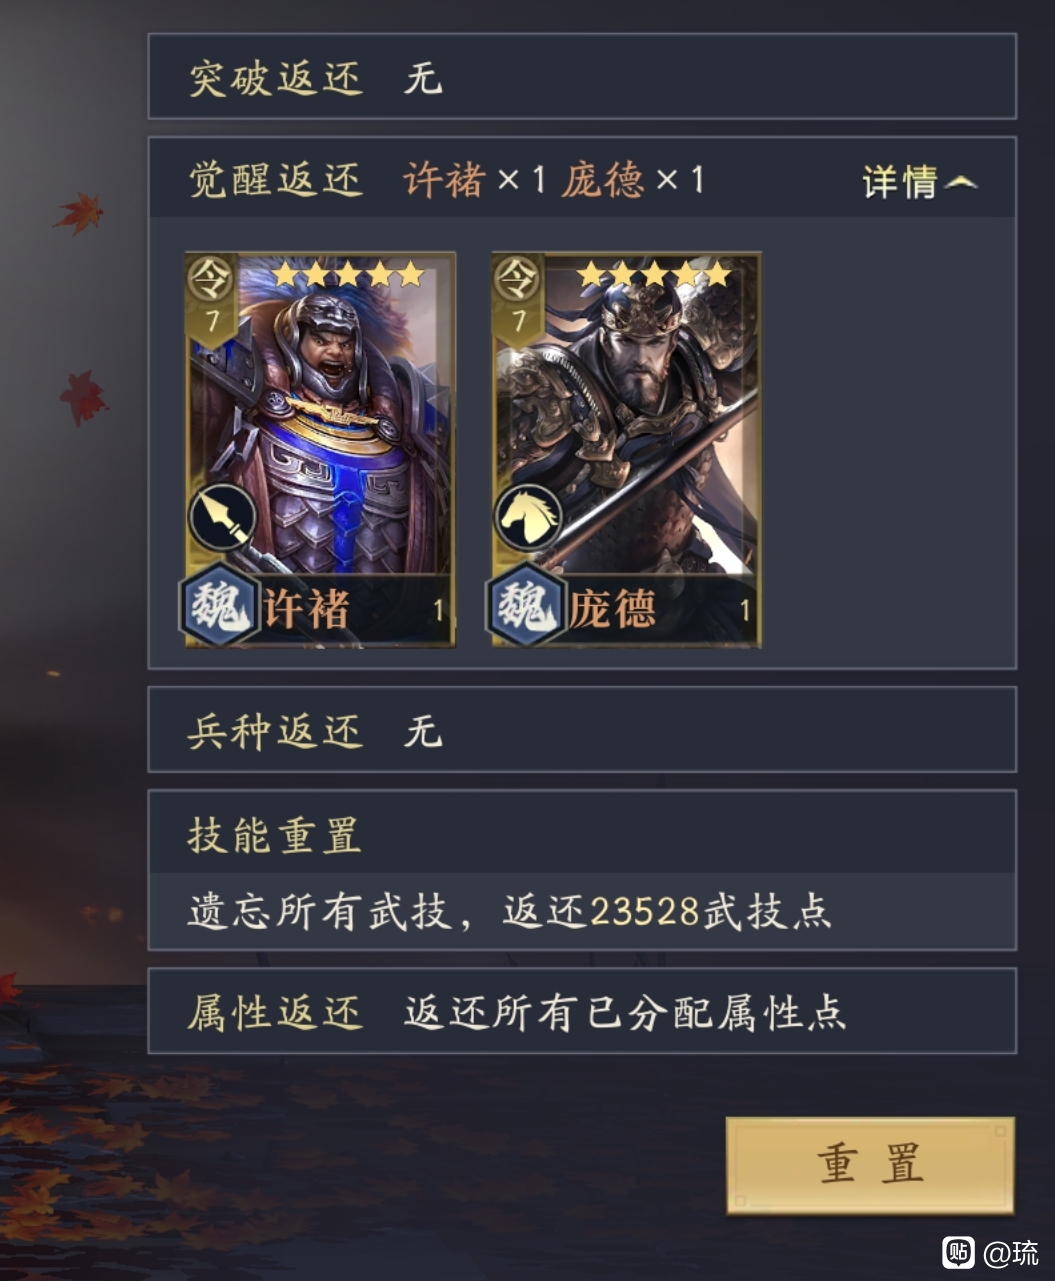Select the 觉醒返还 header row
Screen dimensions: 1055x1281
coord(582,179)
